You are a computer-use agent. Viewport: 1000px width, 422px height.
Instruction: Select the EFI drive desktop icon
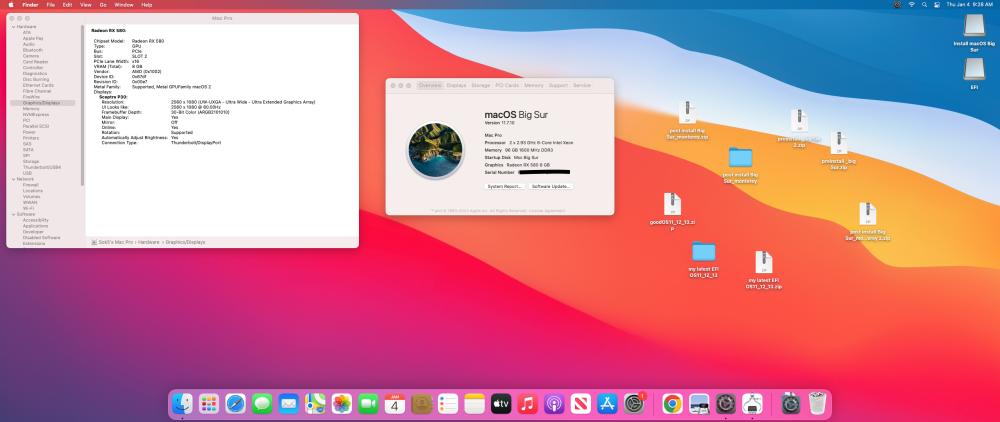974,73
